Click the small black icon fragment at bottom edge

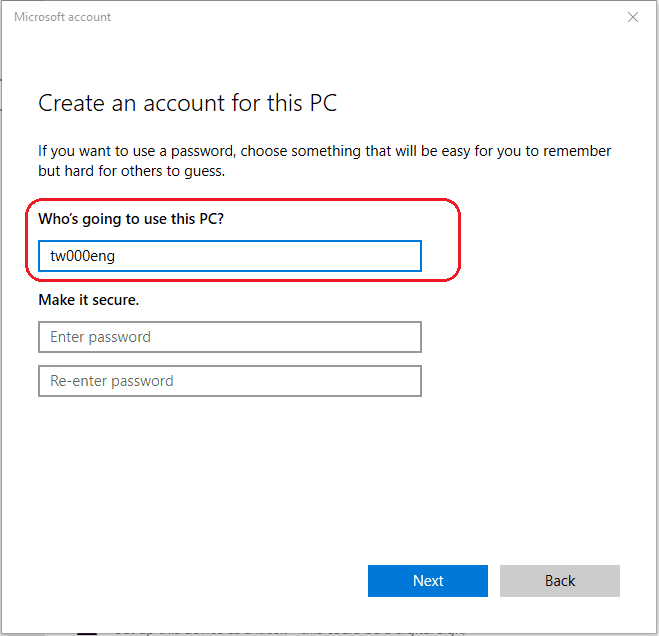pos(88,632)
